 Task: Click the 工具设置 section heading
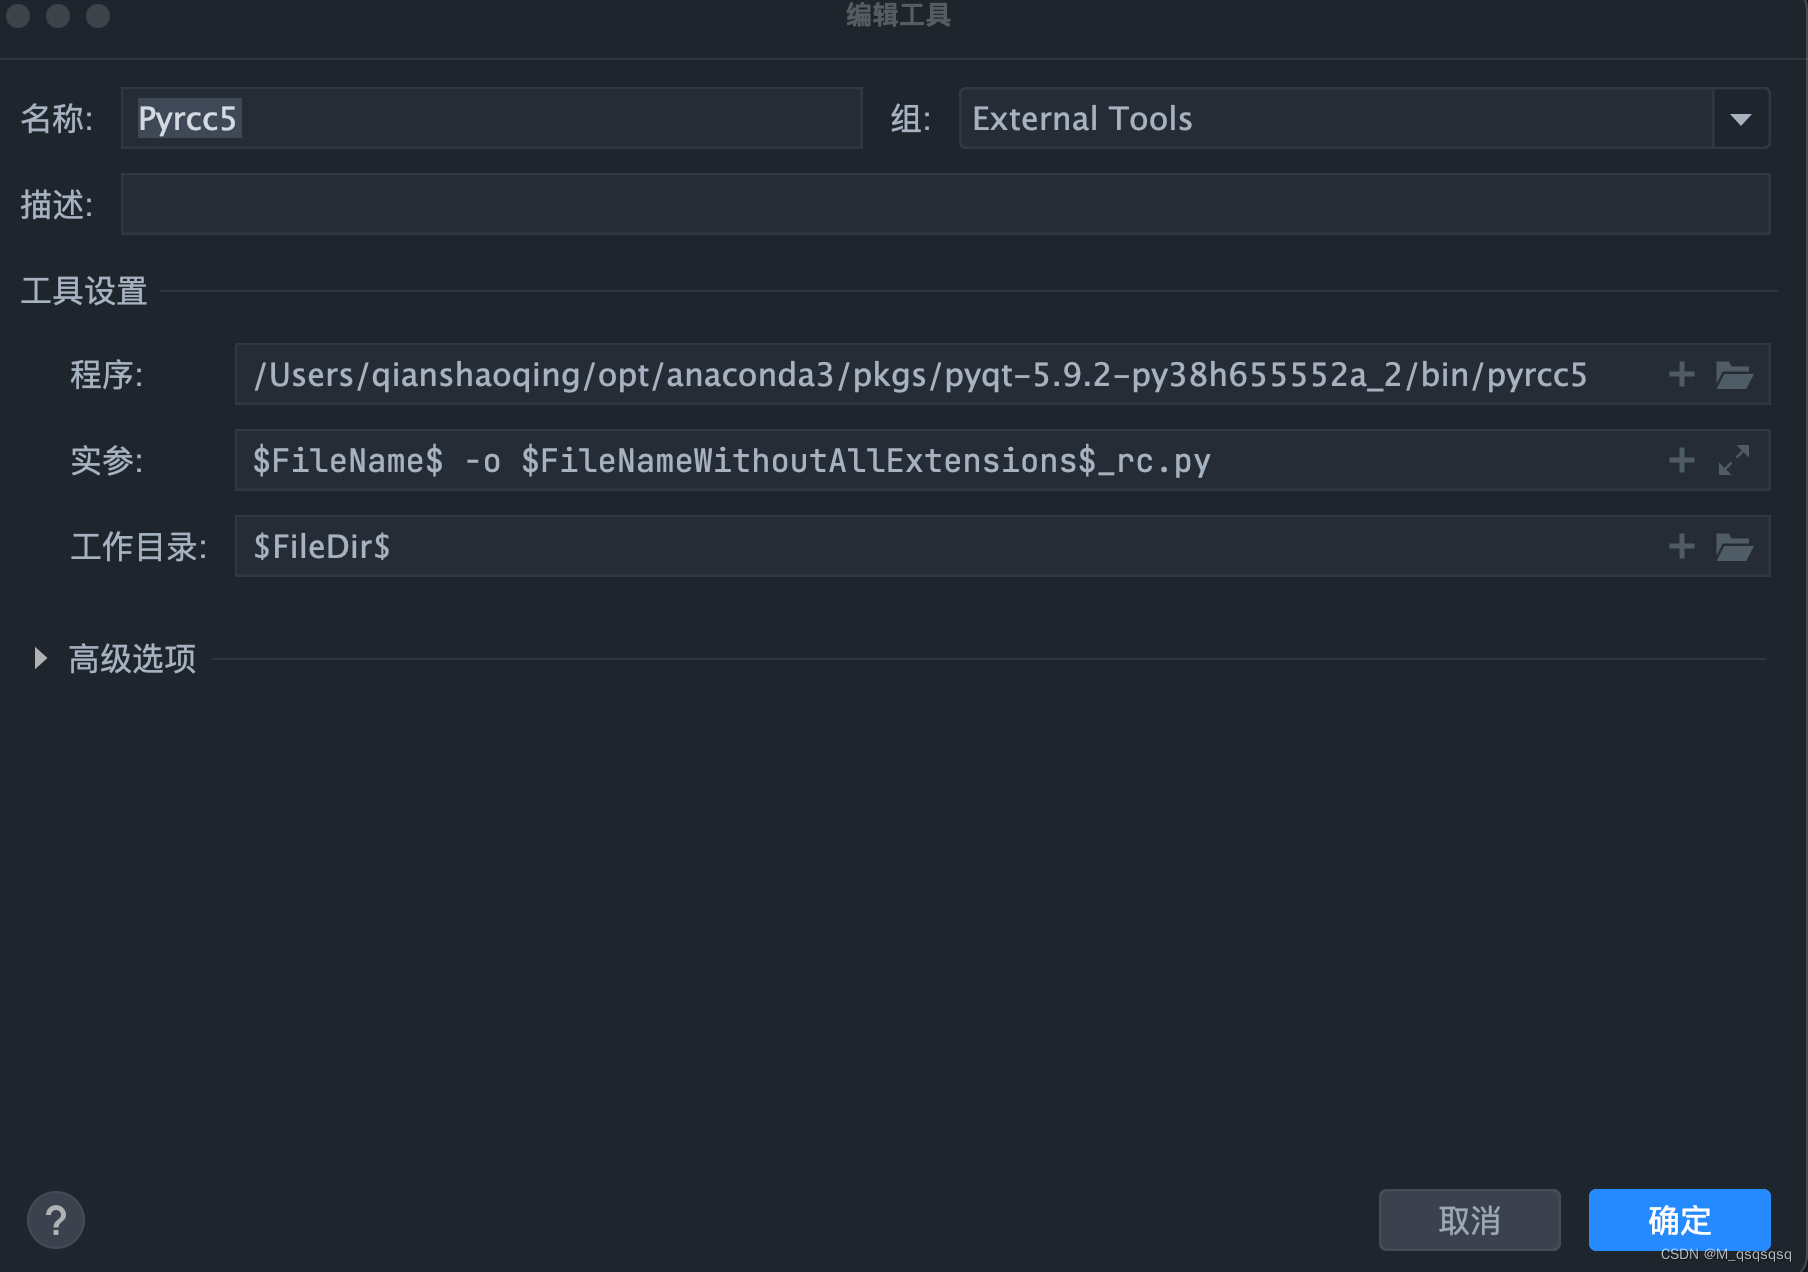point(84,291)
